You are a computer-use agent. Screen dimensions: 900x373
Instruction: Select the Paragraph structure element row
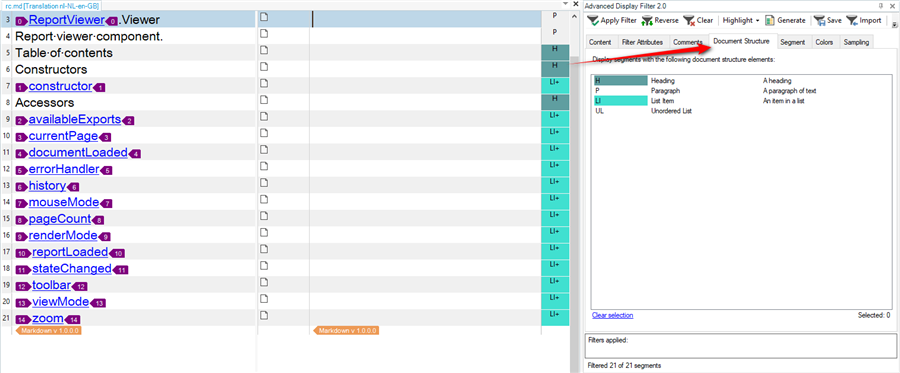(x=742, y=91)
